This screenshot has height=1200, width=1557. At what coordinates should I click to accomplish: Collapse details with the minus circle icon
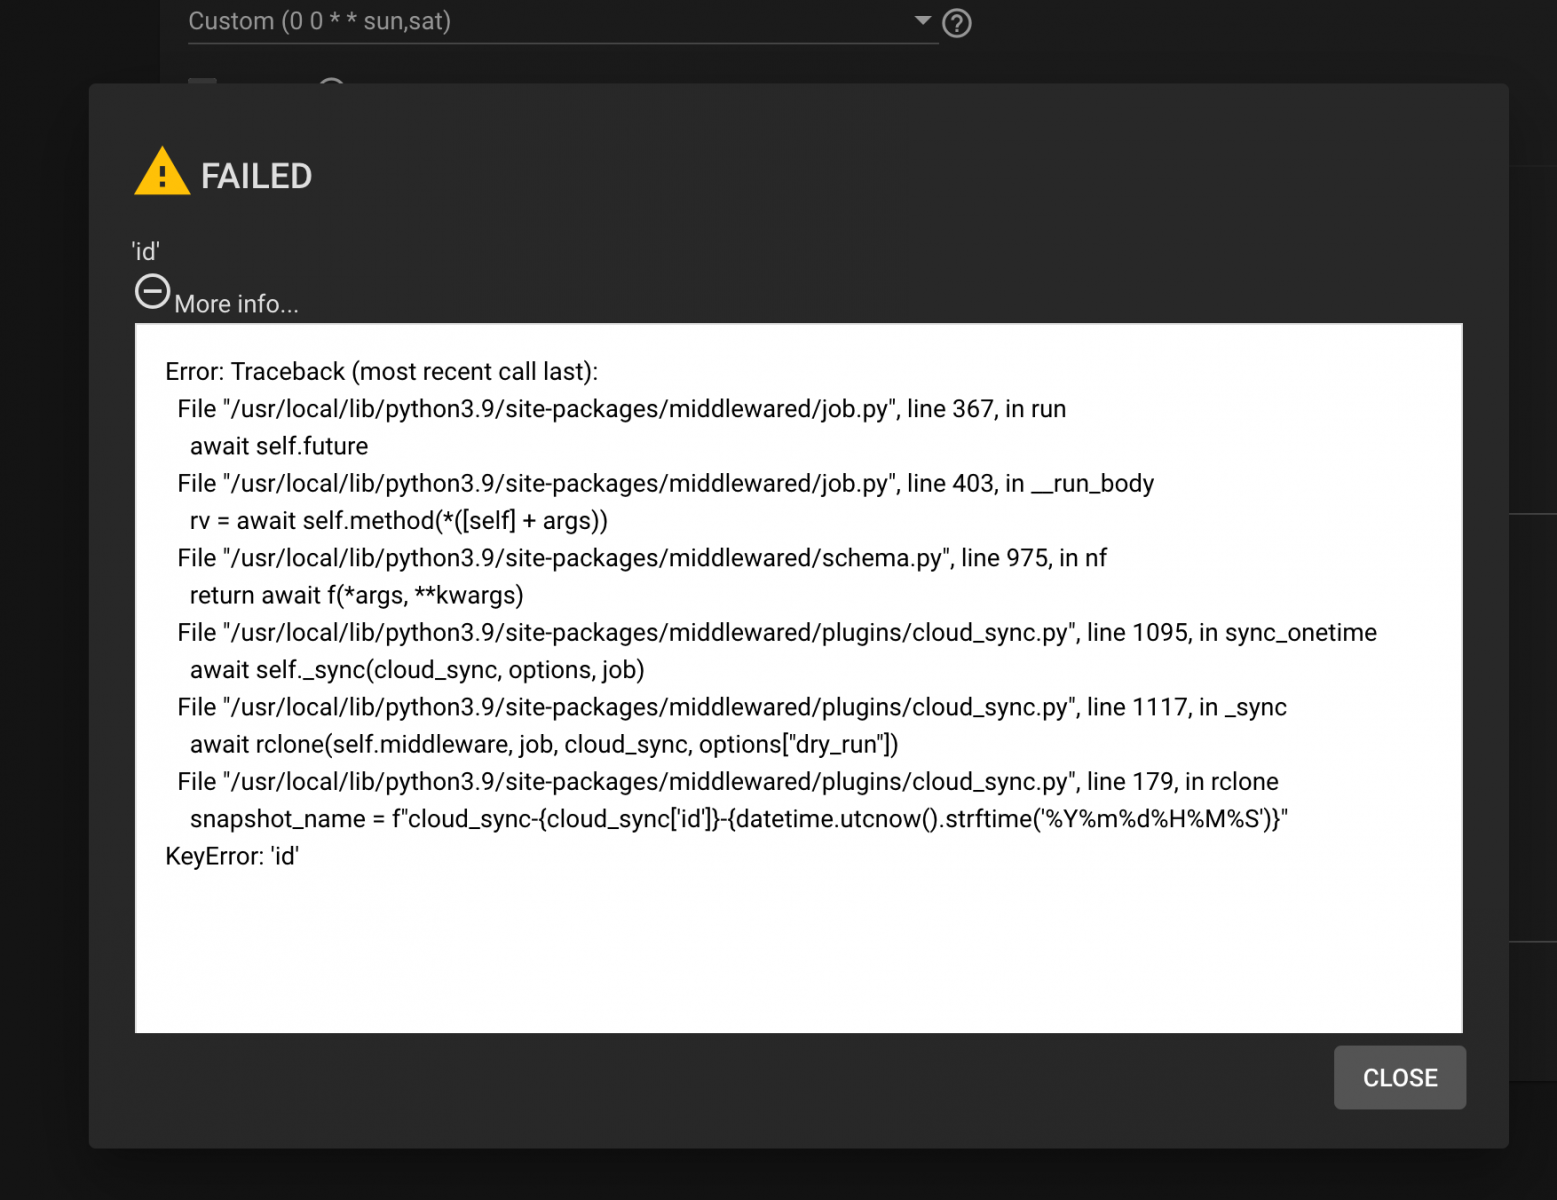point(152,292)
